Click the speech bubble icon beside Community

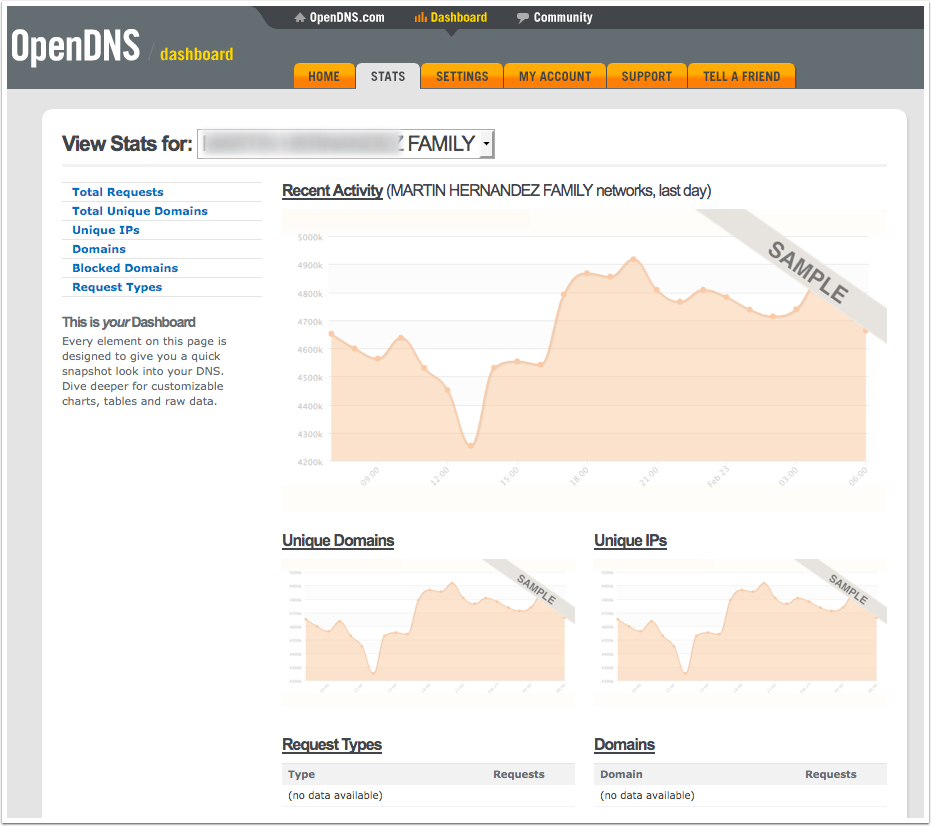pyautogui.click(x=522, y=18)
